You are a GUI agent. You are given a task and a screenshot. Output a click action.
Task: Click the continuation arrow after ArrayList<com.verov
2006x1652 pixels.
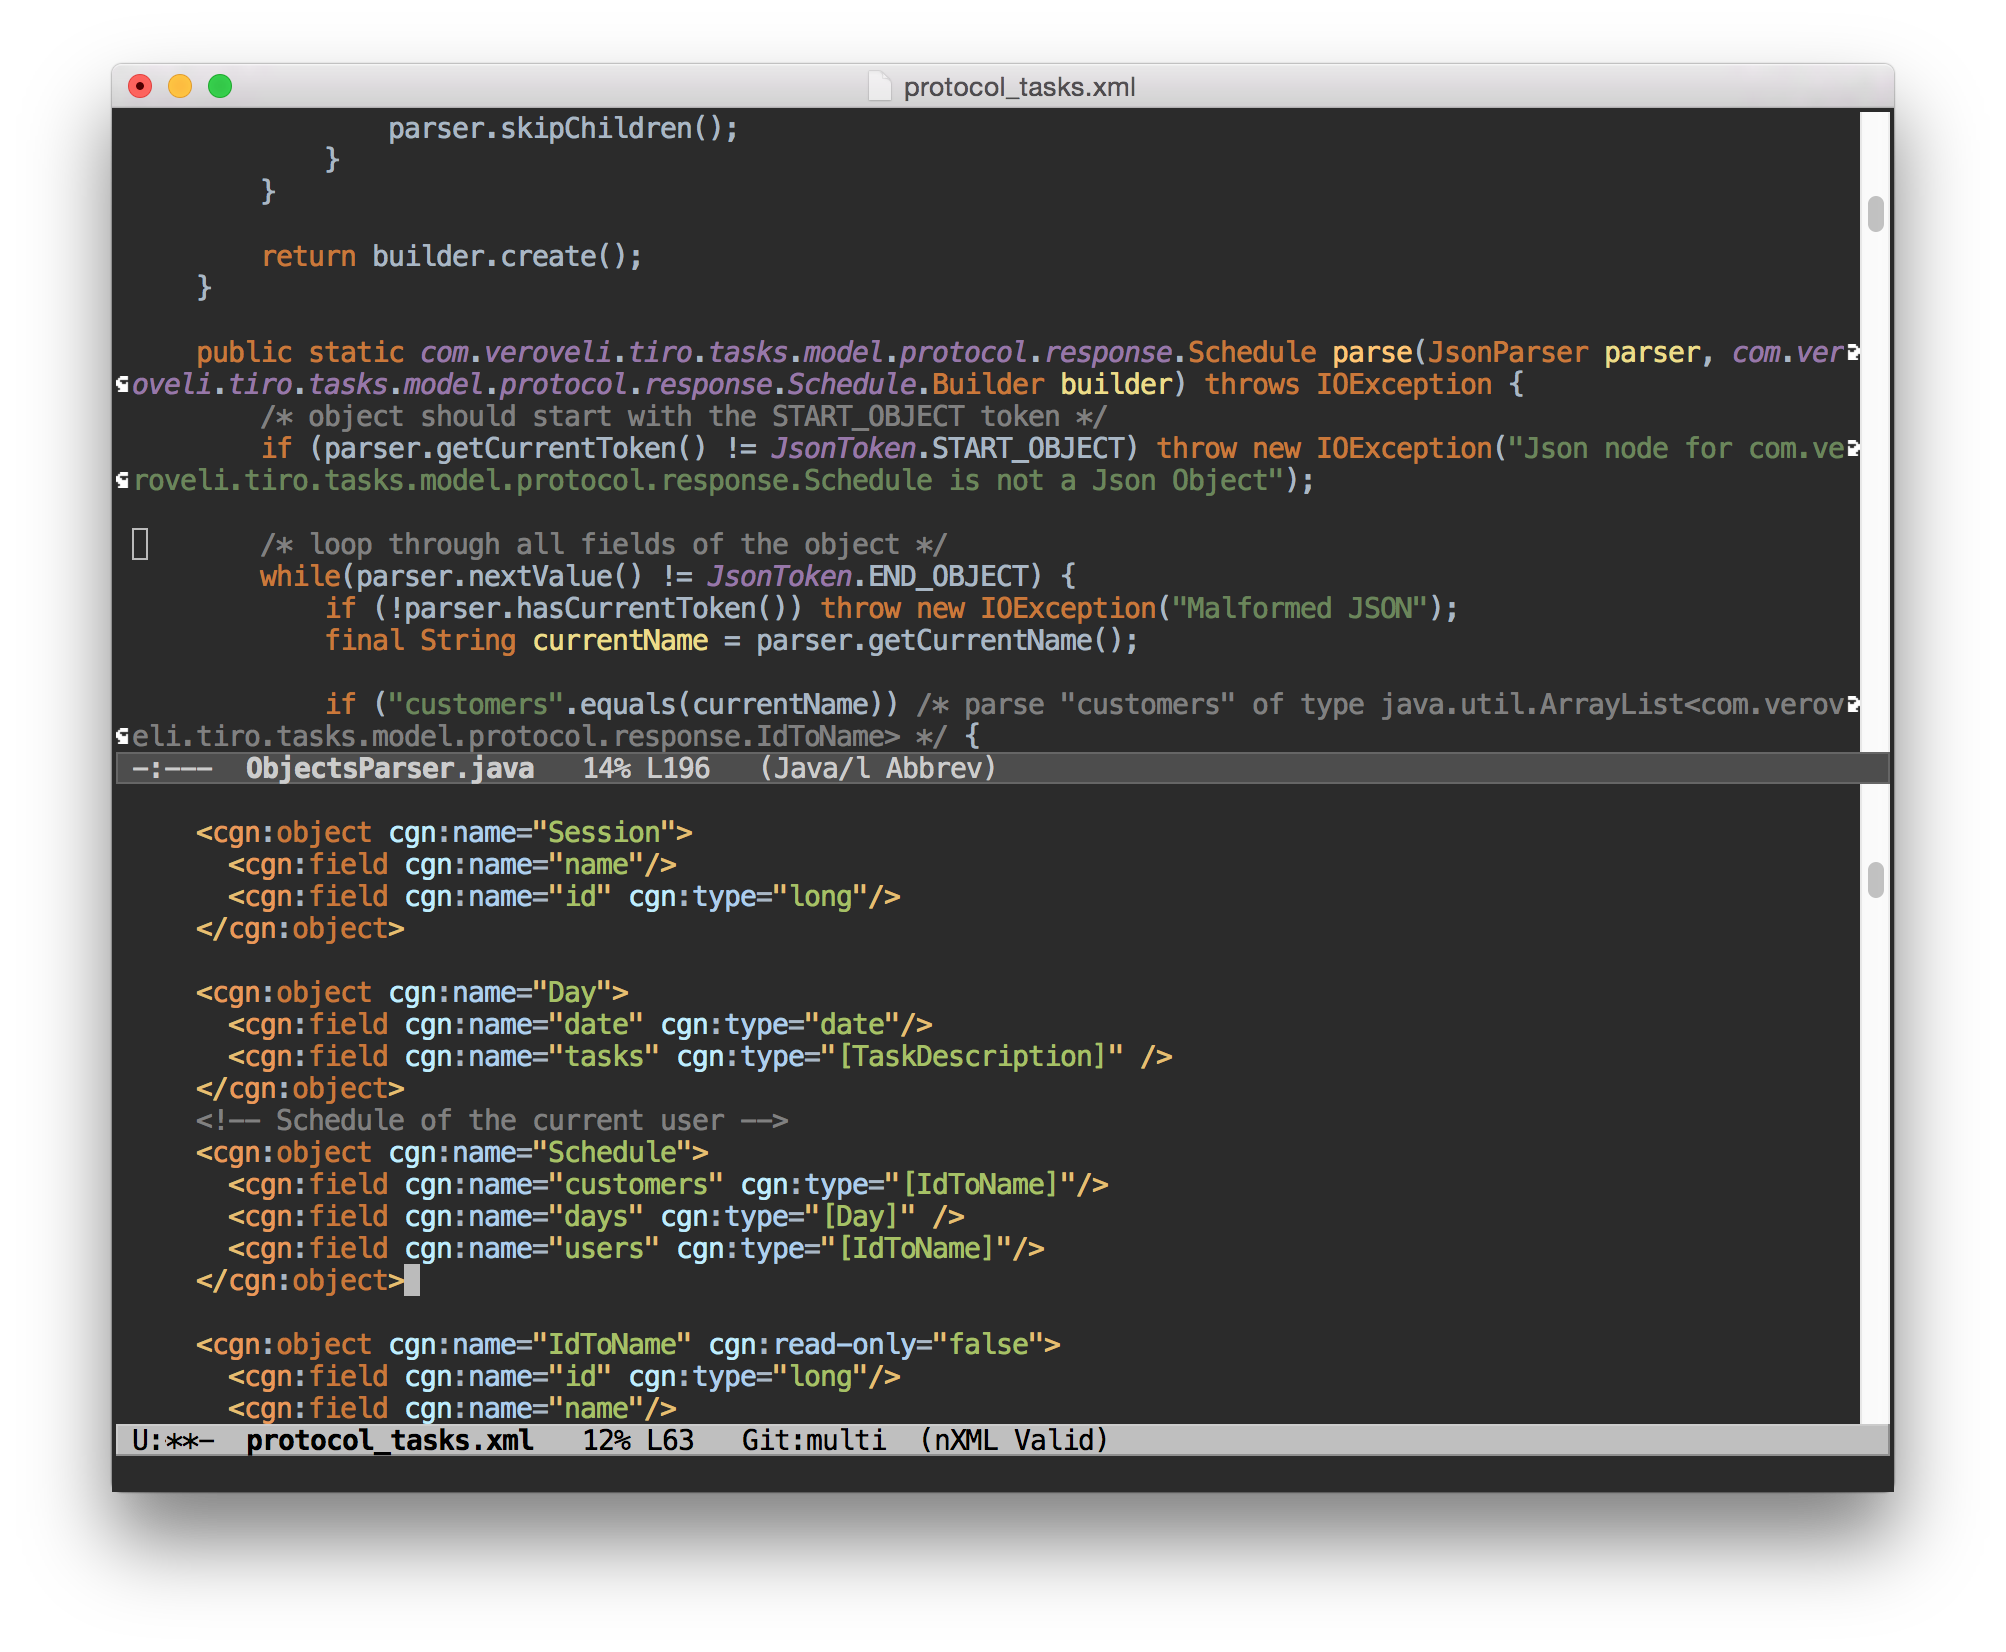tap(1853, 704)
